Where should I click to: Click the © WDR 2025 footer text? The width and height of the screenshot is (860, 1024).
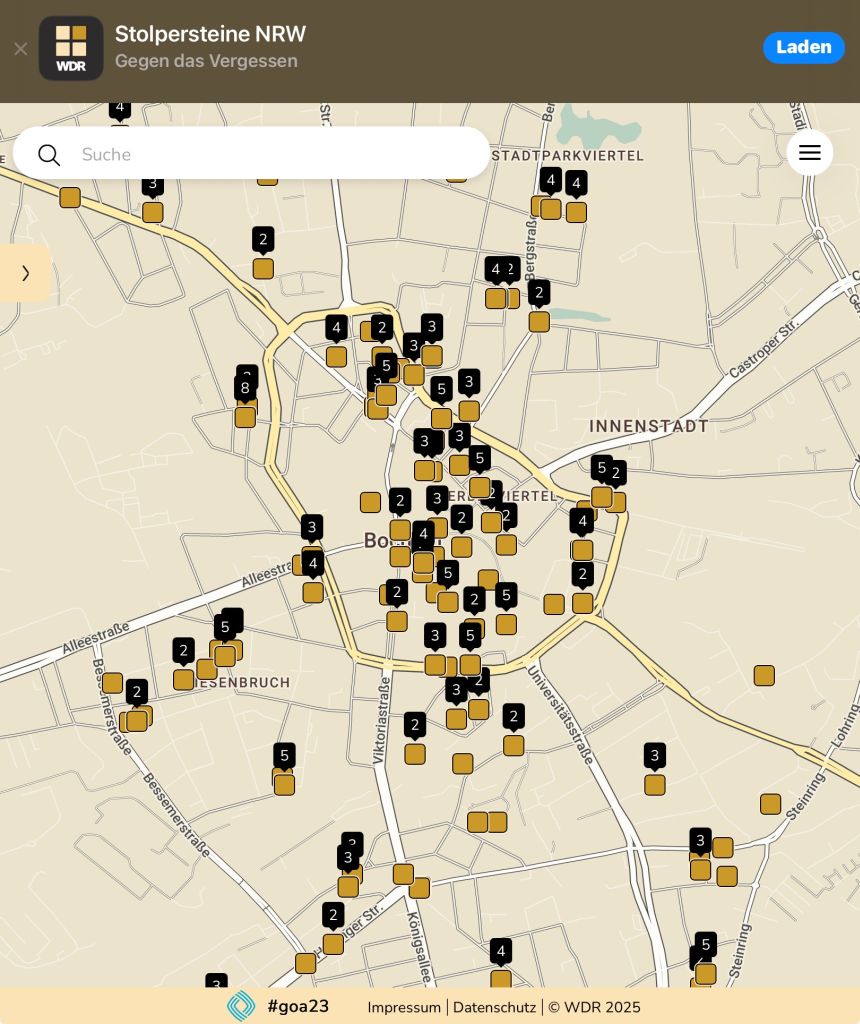coord(594,1007)
